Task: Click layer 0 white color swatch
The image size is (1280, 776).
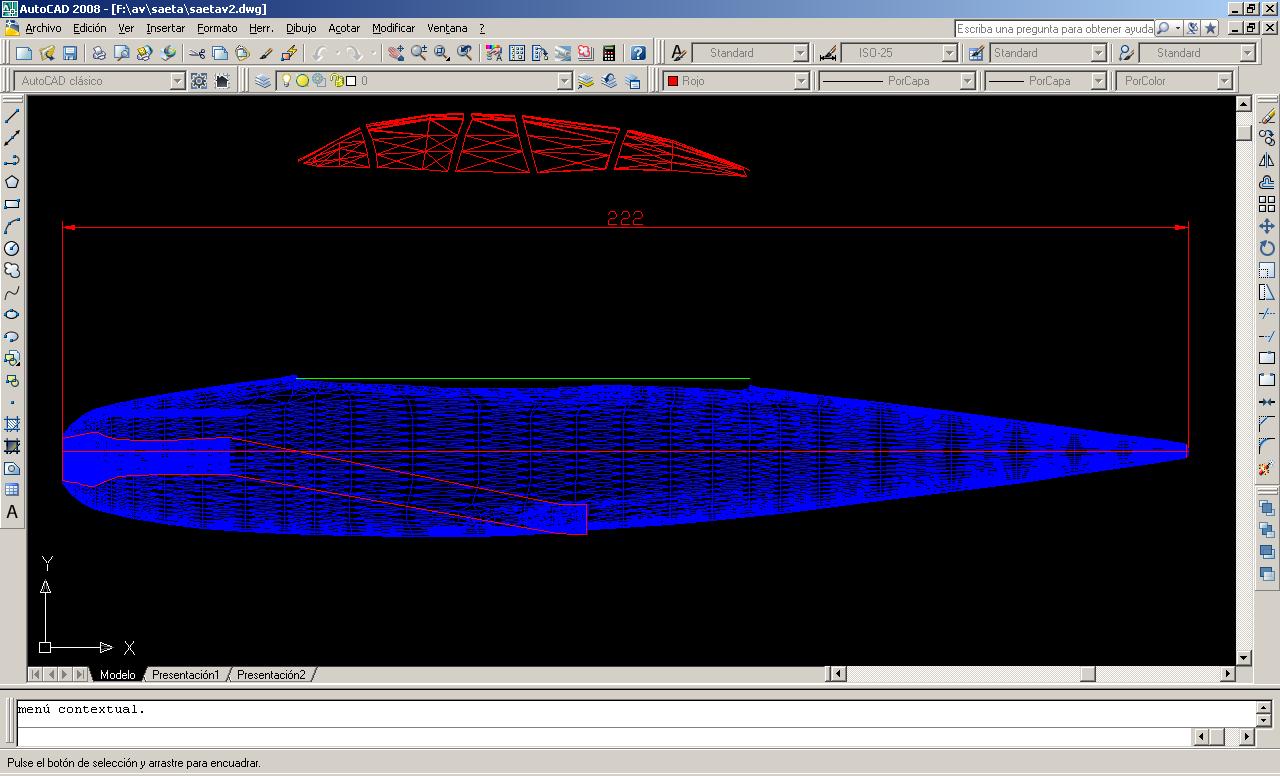Action: click(351, 81)
